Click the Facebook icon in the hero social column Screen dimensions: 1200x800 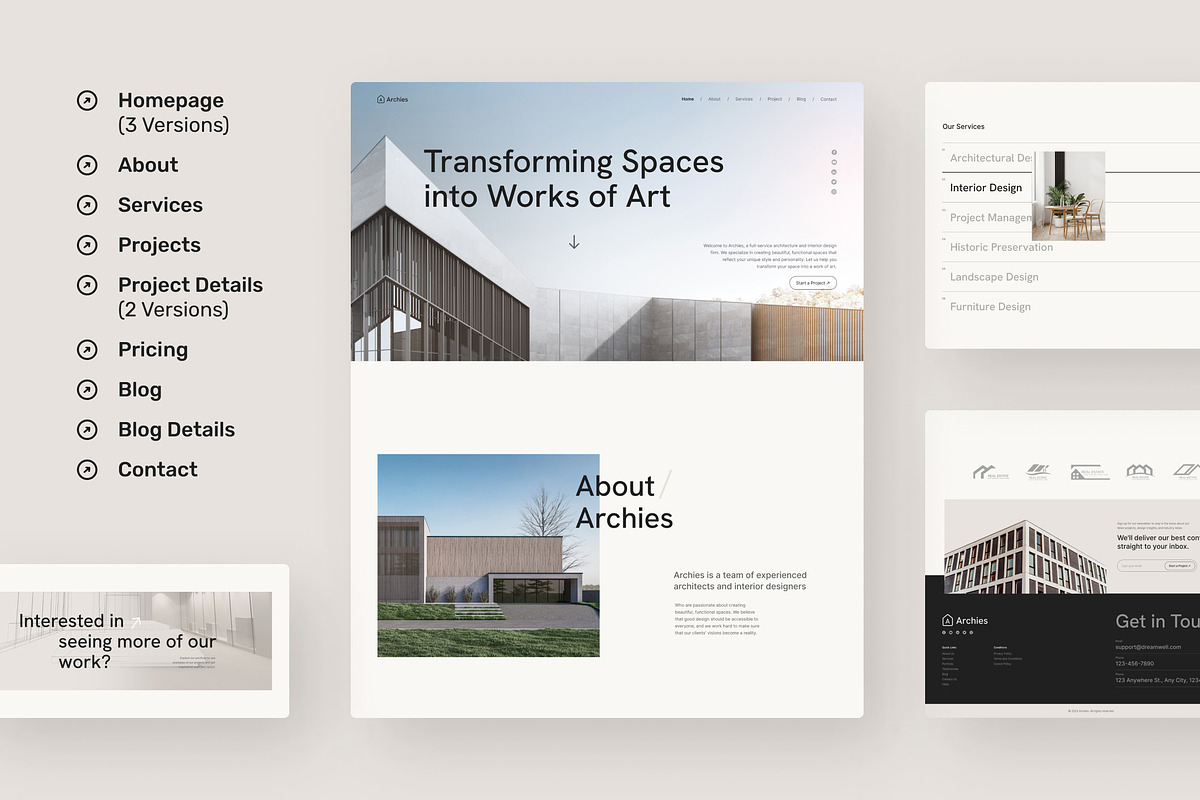pos(834,152)
